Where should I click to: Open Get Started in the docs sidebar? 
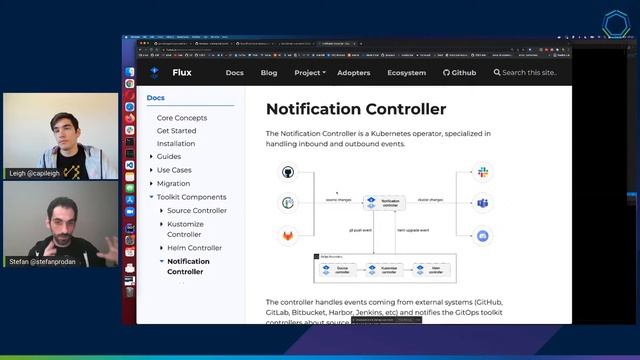tap(176, 131)
